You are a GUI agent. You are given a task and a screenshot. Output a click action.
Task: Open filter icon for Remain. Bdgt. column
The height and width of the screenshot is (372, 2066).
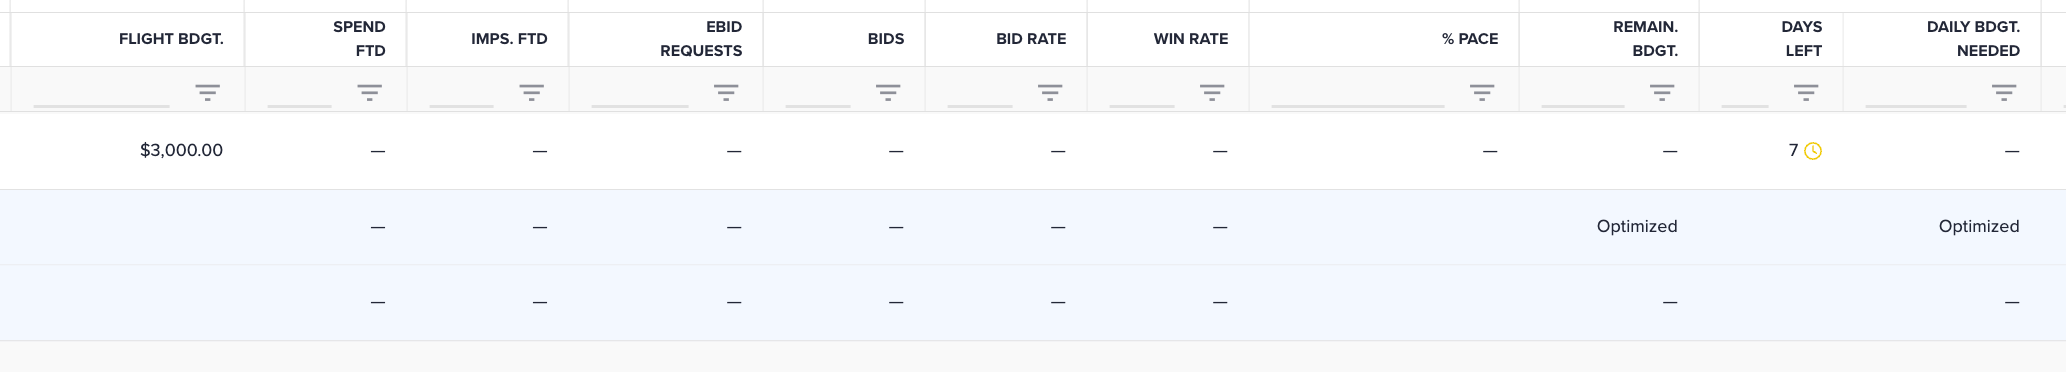pos(1661,92)
